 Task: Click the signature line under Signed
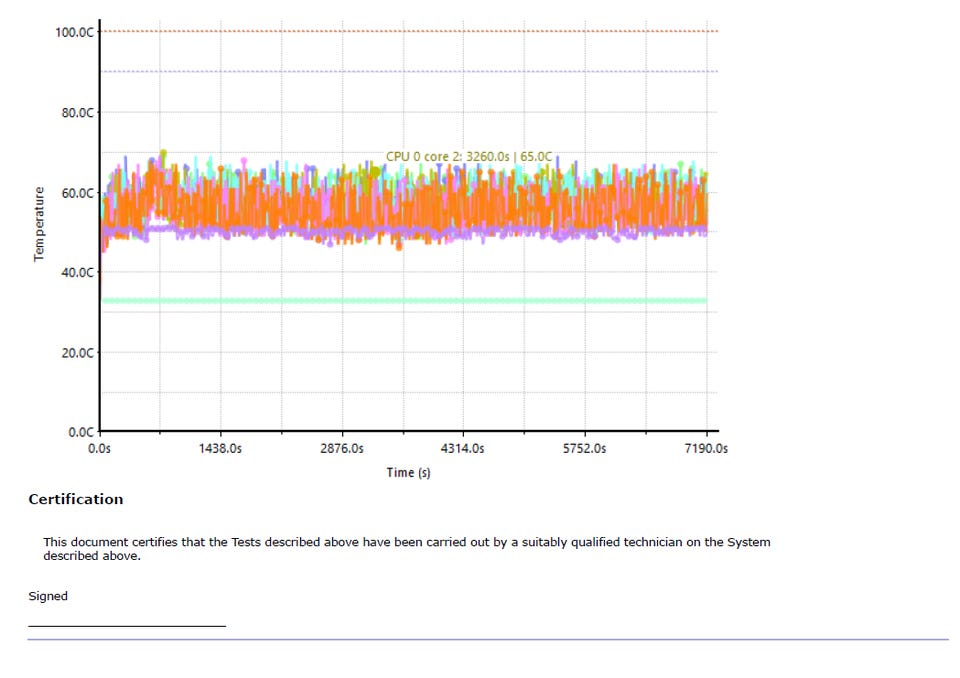[x=127, y=625]
